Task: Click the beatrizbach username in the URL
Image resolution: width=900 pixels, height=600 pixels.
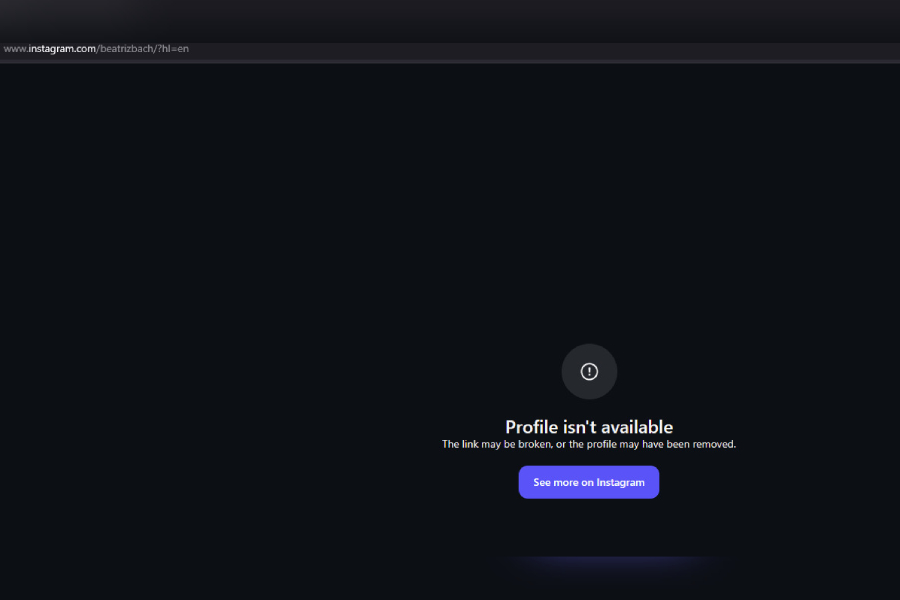Action: click(x=126, y=49)
